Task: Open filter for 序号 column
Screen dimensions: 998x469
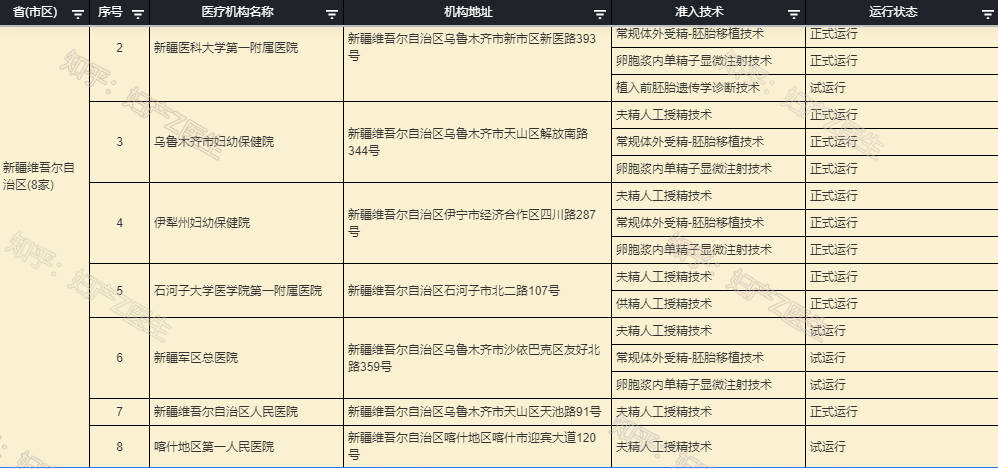Action: [137, 14]
